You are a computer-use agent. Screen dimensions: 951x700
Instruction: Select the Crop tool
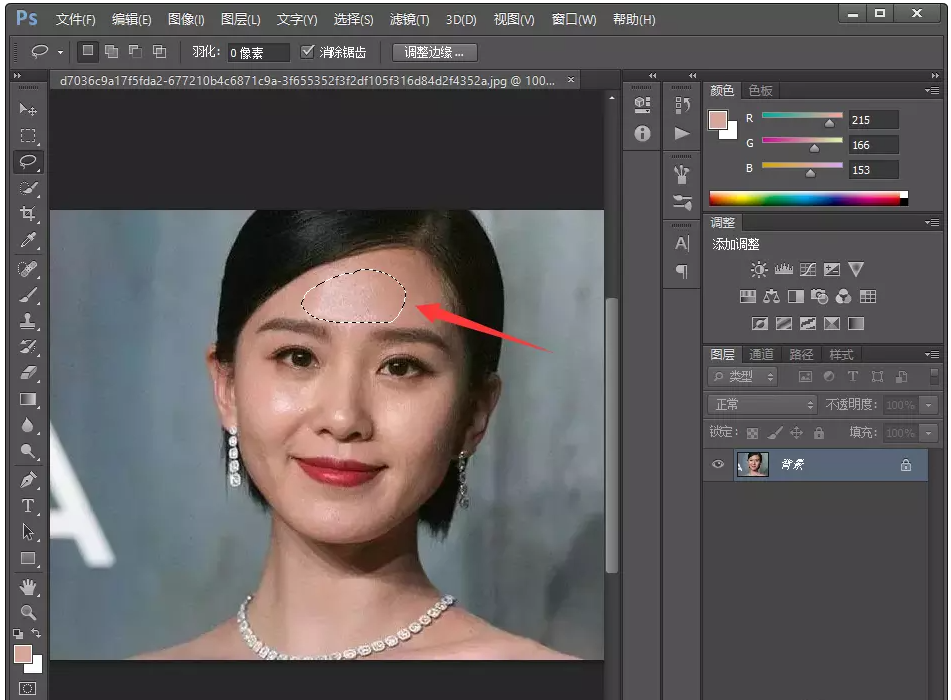tap(28, 214)
